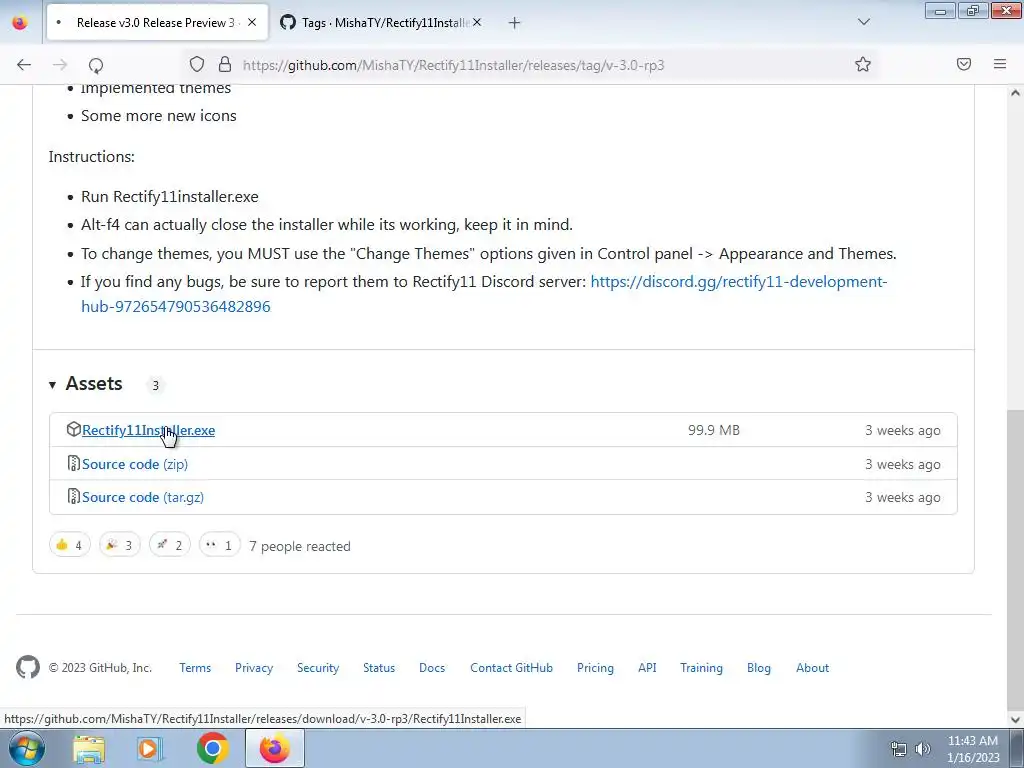Click GitHub favicon on Tags tab
This screenshot has height=768, width=1024.
pos(288,22)
